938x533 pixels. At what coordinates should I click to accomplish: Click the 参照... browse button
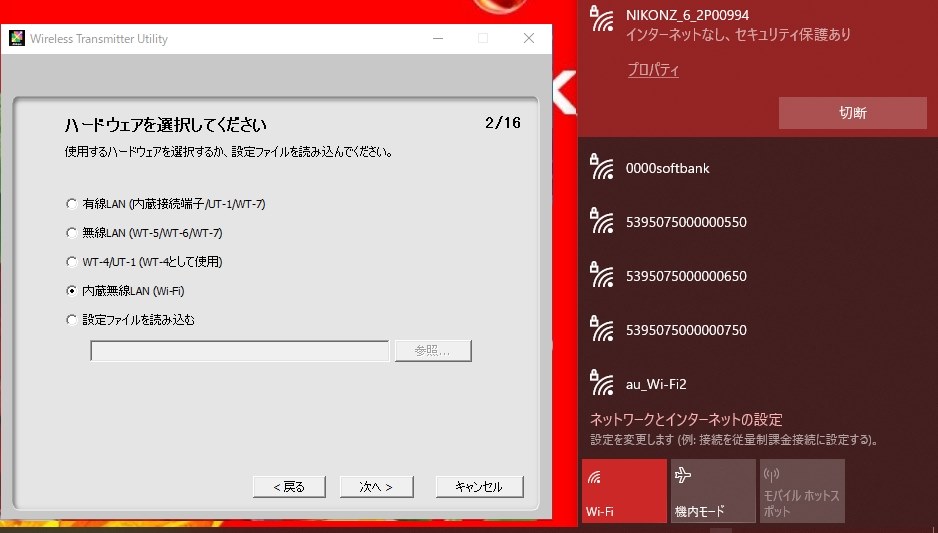[433, 351]
